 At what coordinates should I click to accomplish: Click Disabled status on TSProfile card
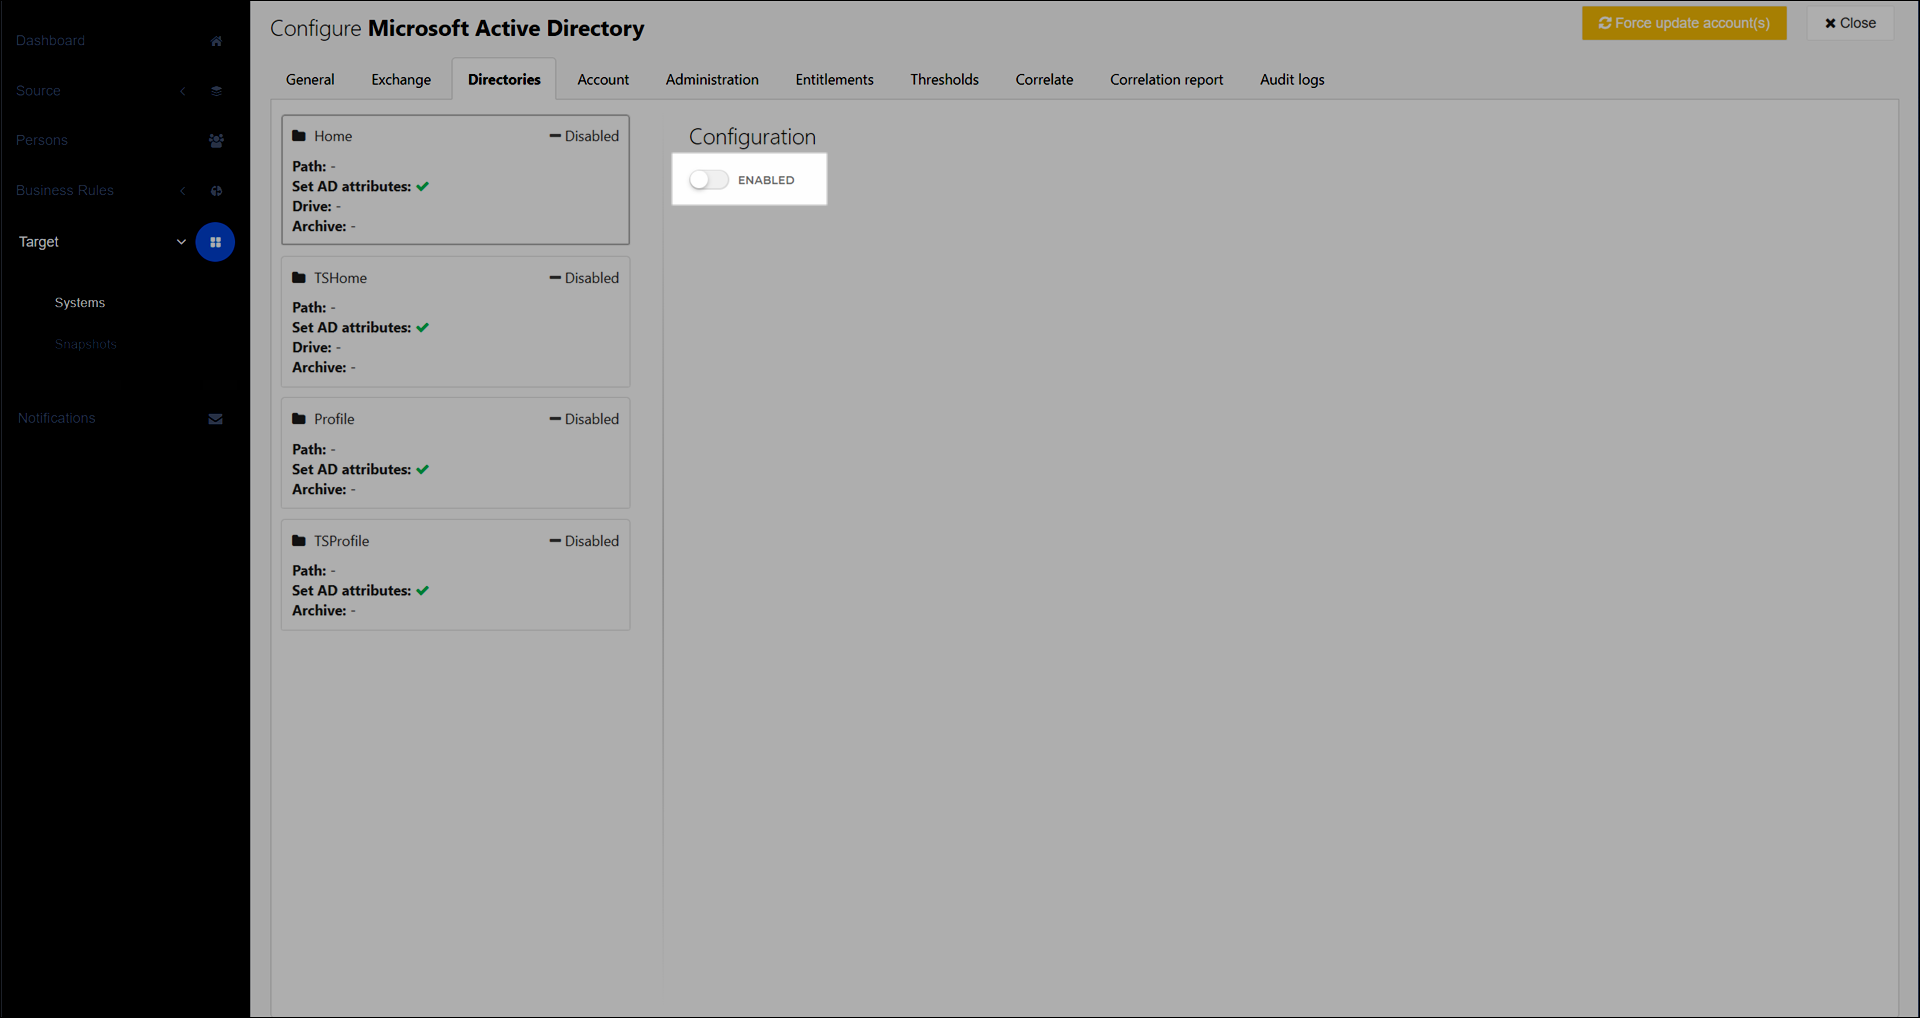(584, 541)
